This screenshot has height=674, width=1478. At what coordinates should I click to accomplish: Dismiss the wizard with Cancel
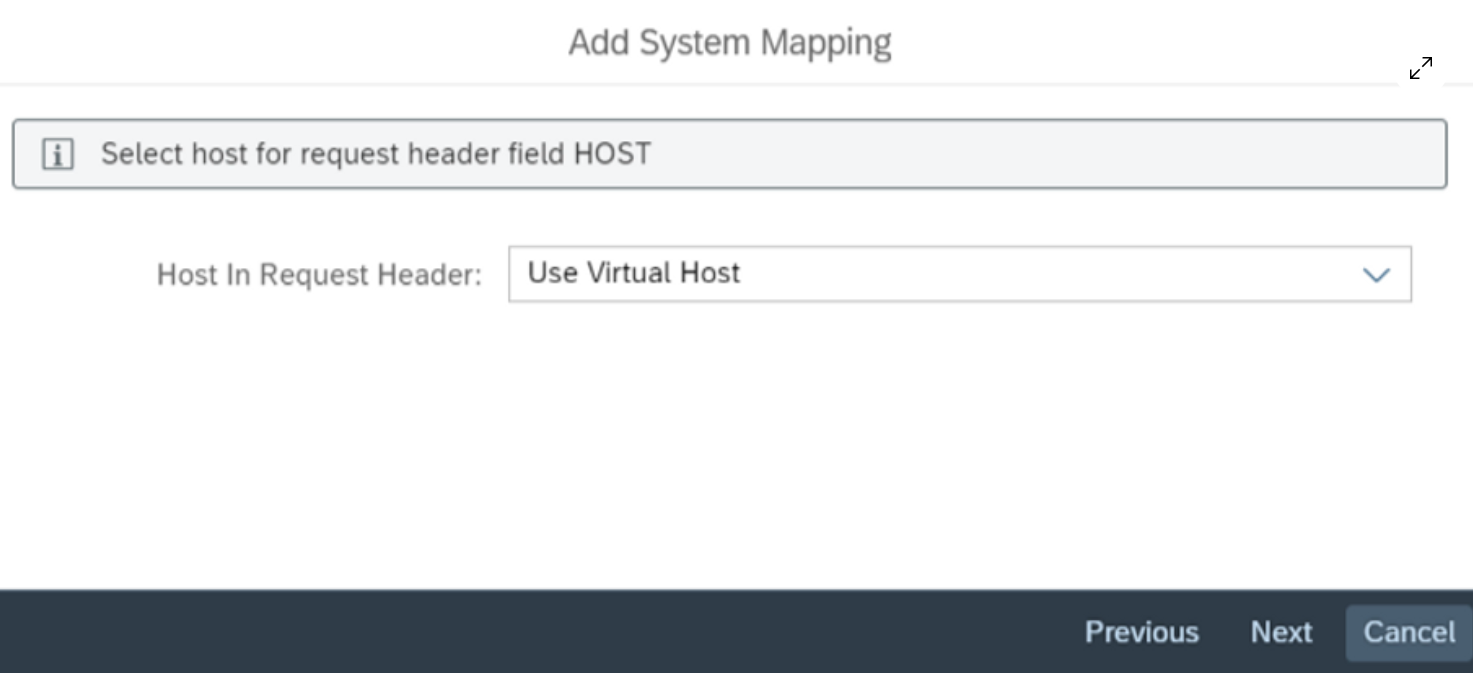pos(1409,632)
